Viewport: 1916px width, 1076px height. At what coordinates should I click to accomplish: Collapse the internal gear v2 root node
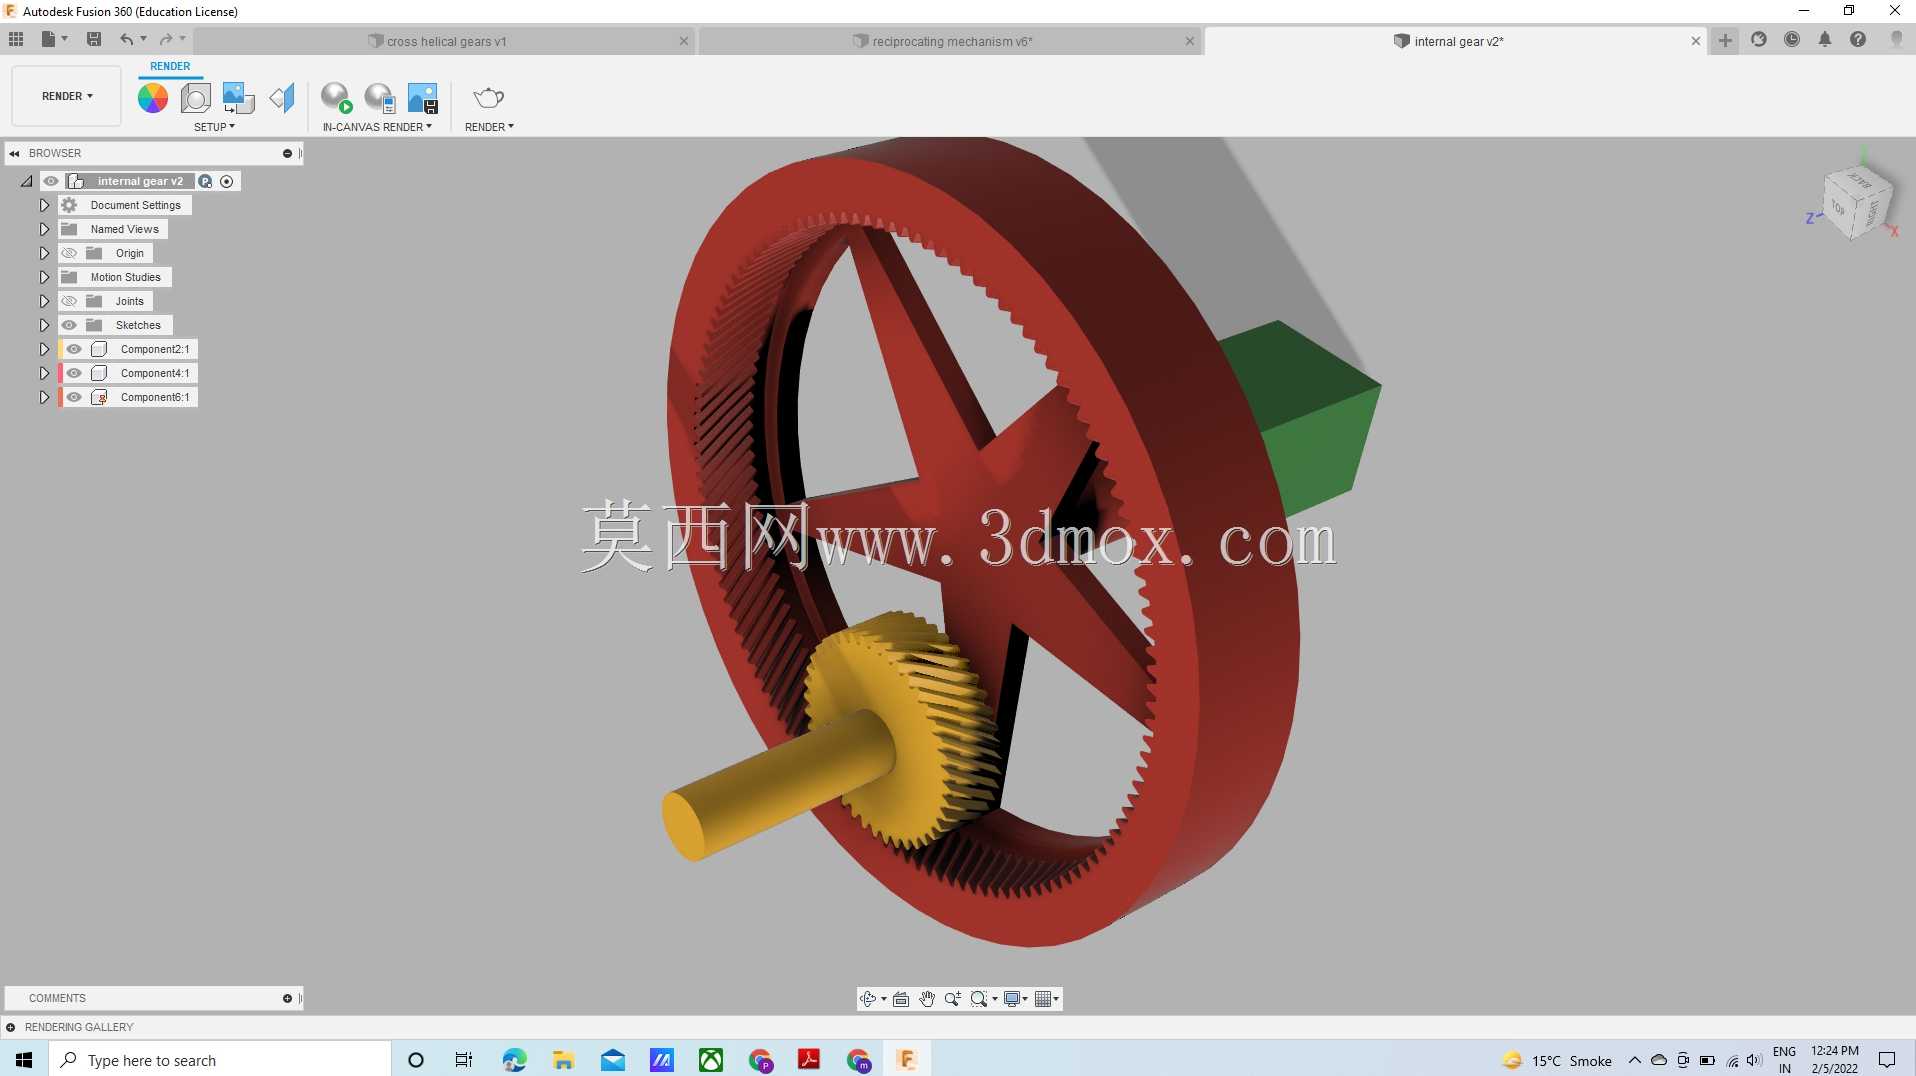click(26, 181)
